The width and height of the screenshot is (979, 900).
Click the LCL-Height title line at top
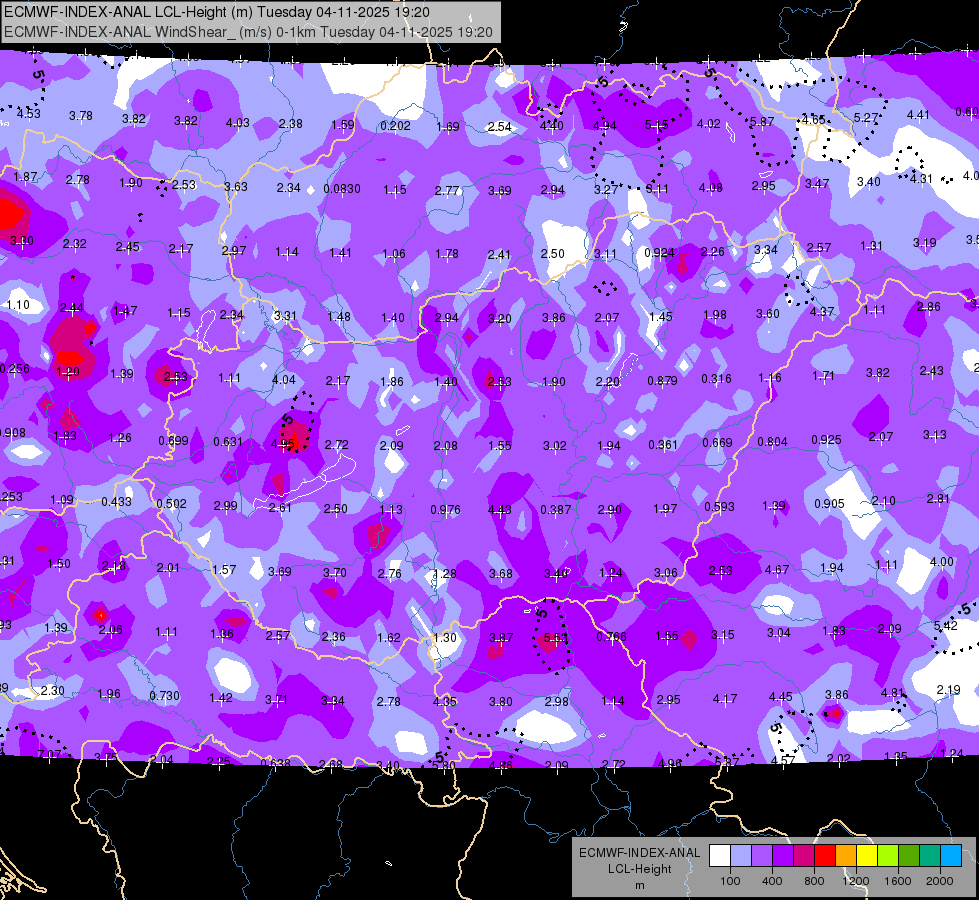(217, 12)
